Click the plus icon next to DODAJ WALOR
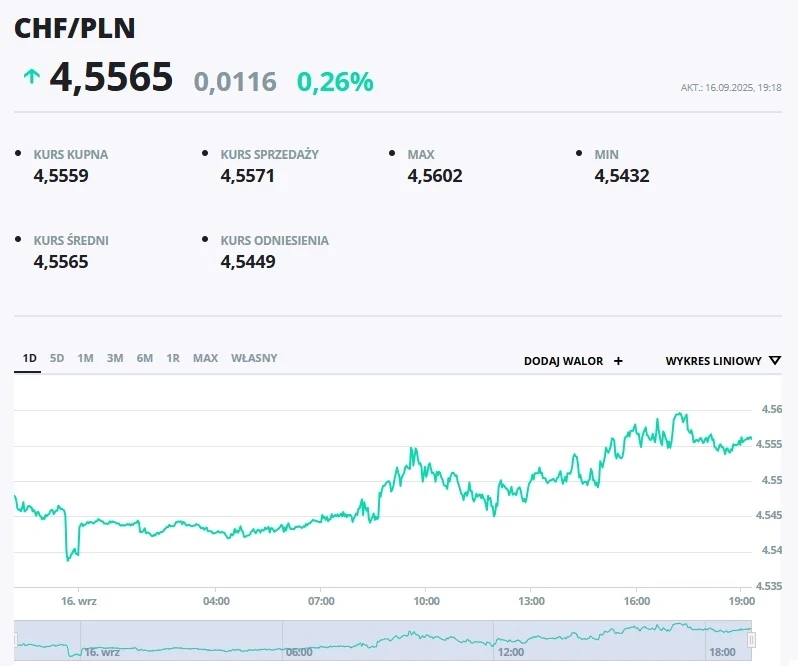This screenshot has width=798, height=666. point(618,361)
